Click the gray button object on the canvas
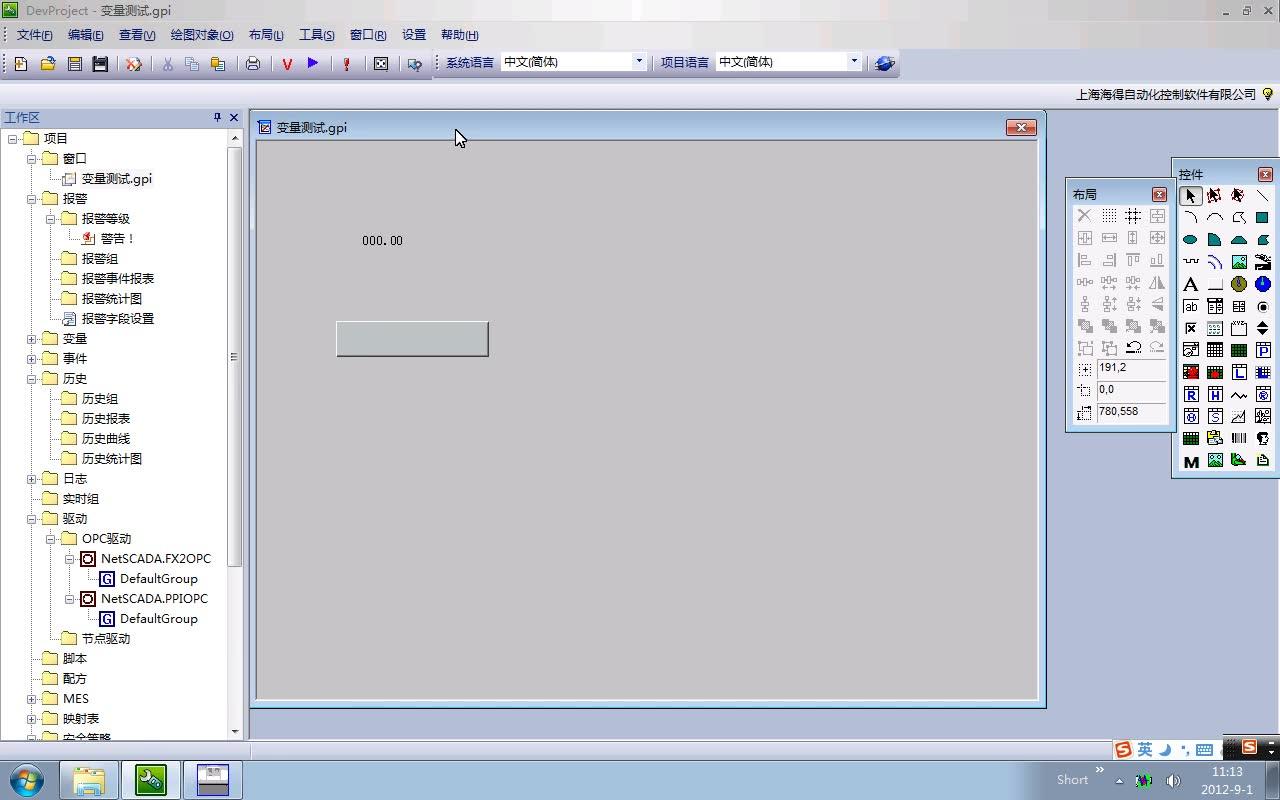This screenshot has height=800, width=1280. (412, 338)
